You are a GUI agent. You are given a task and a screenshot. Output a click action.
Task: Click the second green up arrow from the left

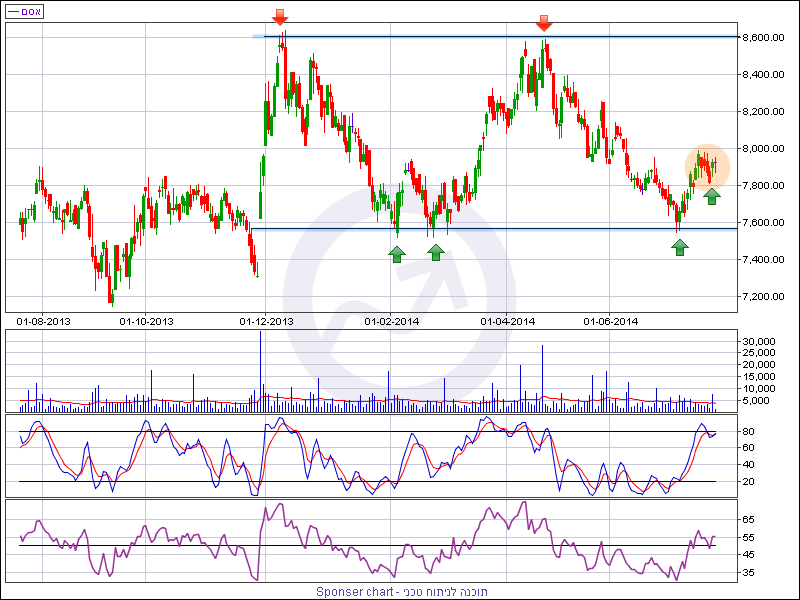pyautogui.click(x=436, y=252)
